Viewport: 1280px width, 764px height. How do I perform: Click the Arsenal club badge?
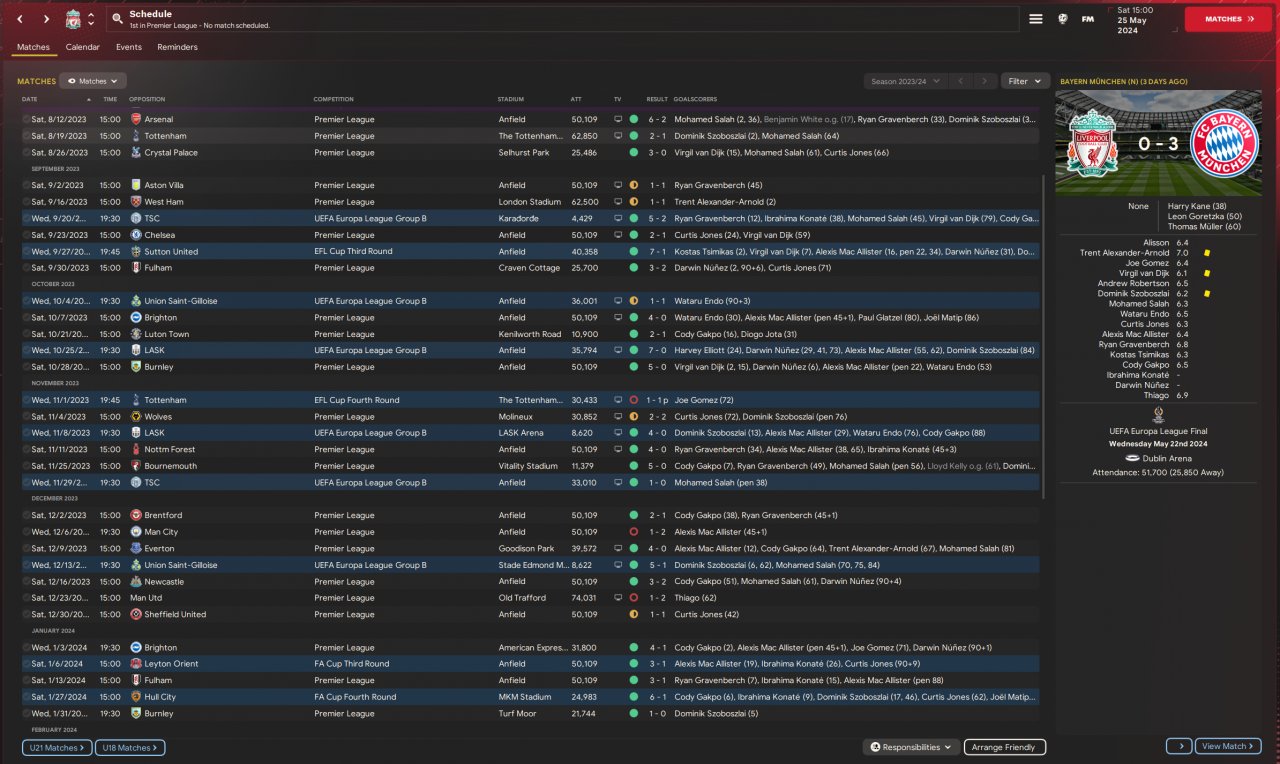click(x=136, y=119)
